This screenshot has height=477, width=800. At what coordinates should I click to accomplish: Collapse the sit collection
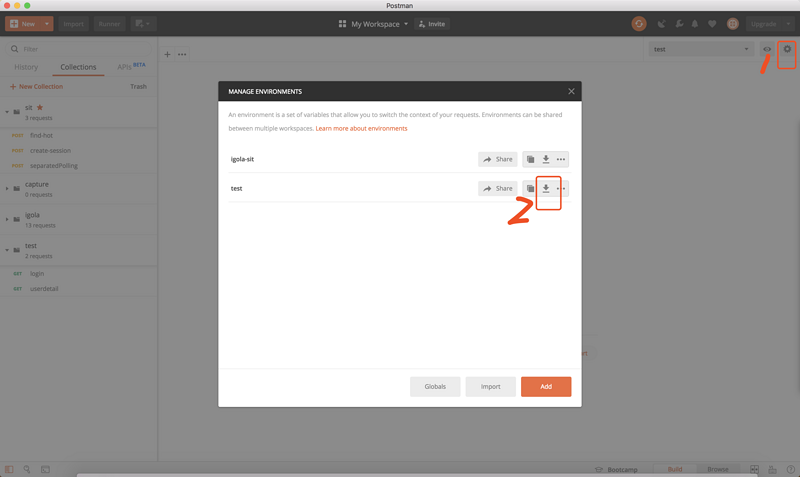pyautogui.click(x=7, y=111)
